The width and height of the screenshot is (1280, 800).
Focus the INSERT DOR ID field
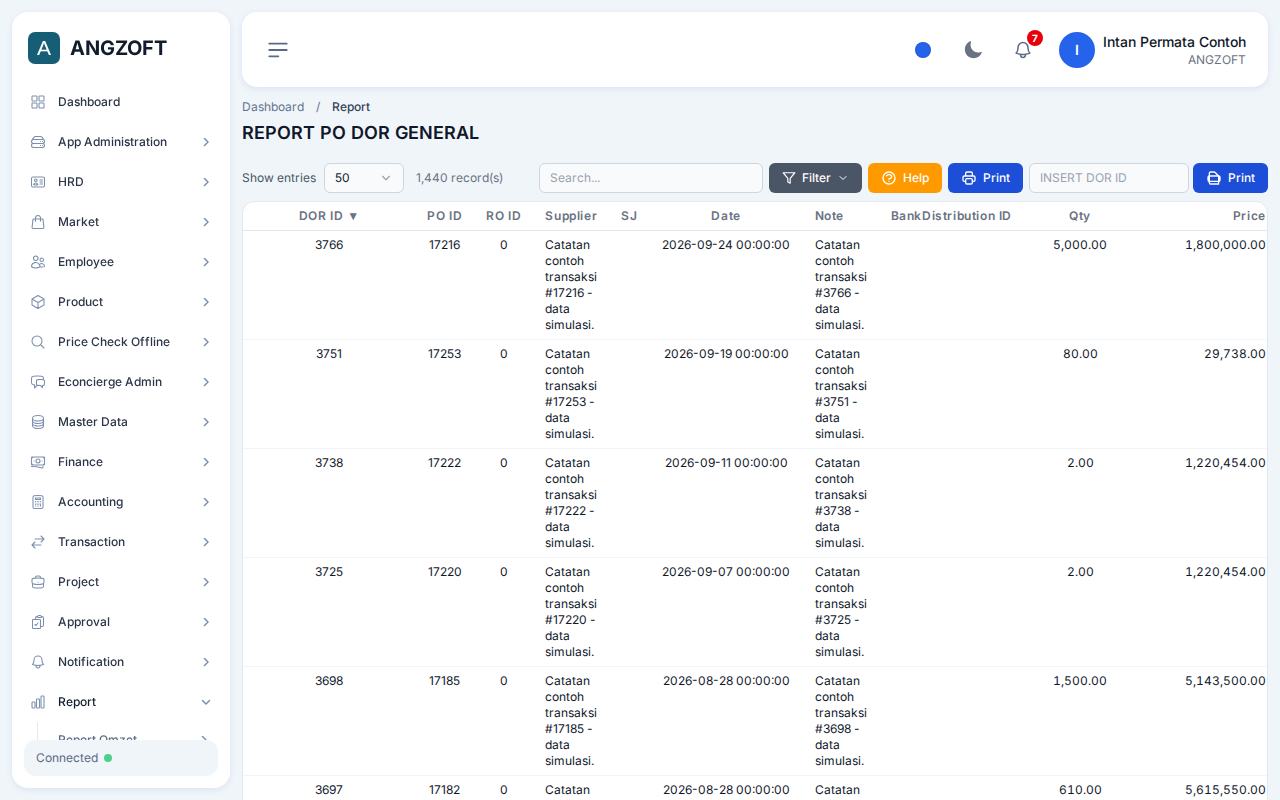[x=1109, y=178]
